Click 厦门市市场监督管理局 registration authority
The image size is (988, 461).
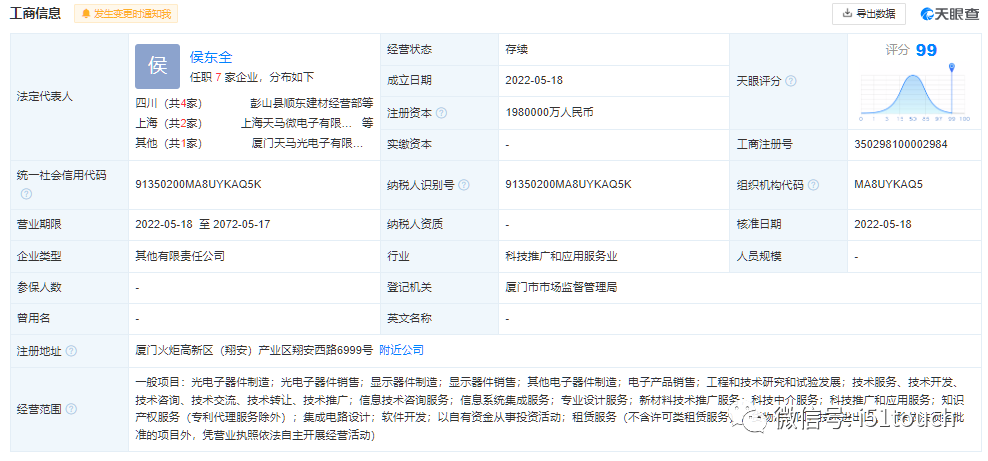pos(561,288)
